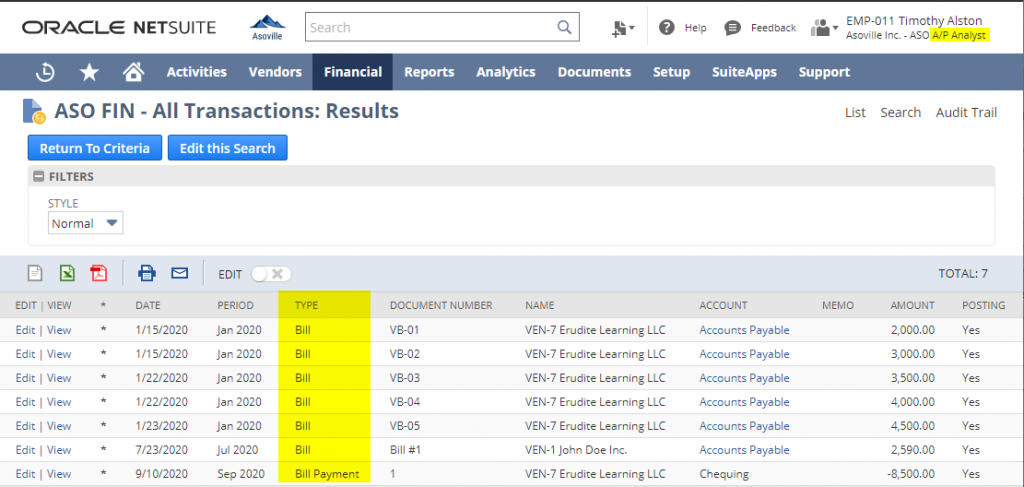Select the Chequing account cell
Screen dimensions: 1024x487
724,474
